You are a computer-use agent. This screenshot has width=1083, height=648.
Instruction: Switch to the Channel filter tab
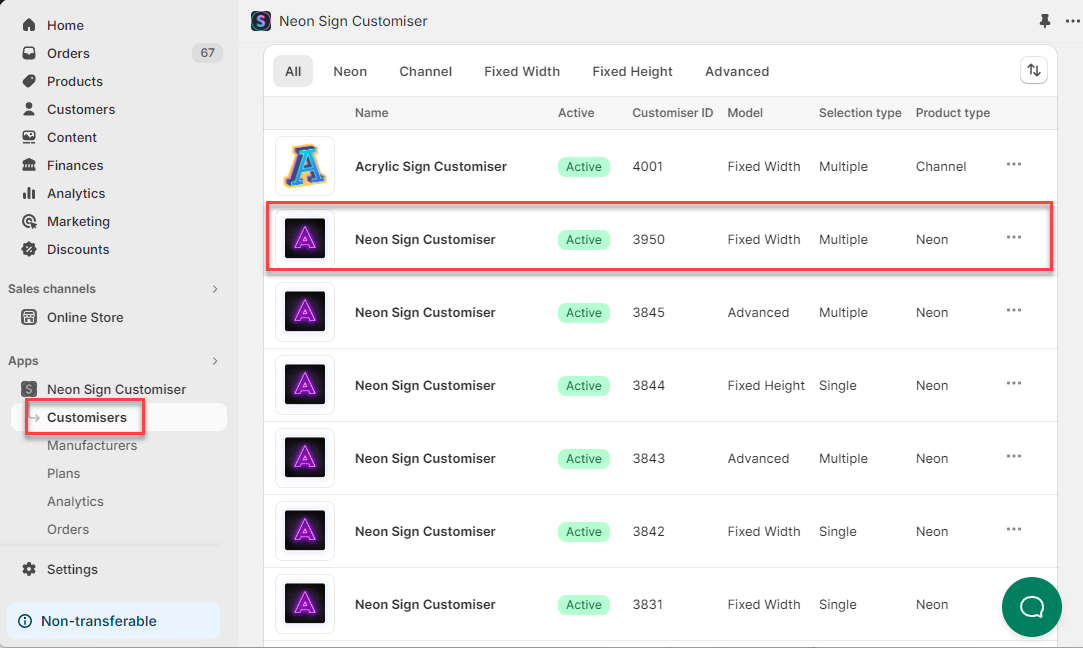click(425, 71)
